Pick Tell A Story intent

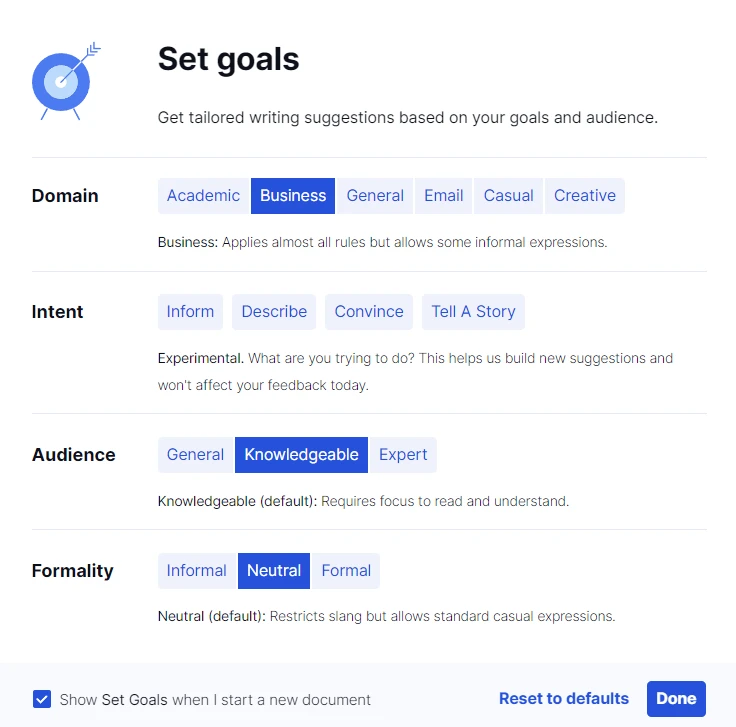[x=473, y=312]
